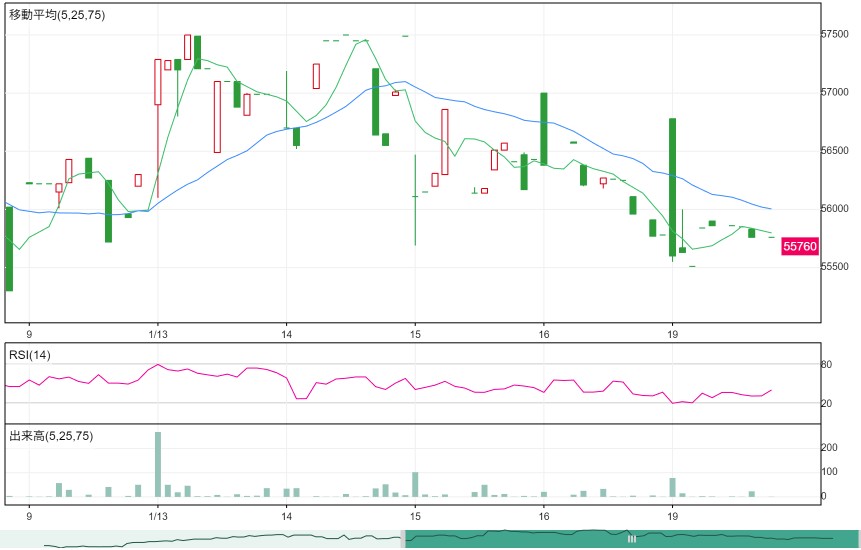861x550 pixels.
Task: Click the 16 date under the price chart
Action: pos(544,334)
